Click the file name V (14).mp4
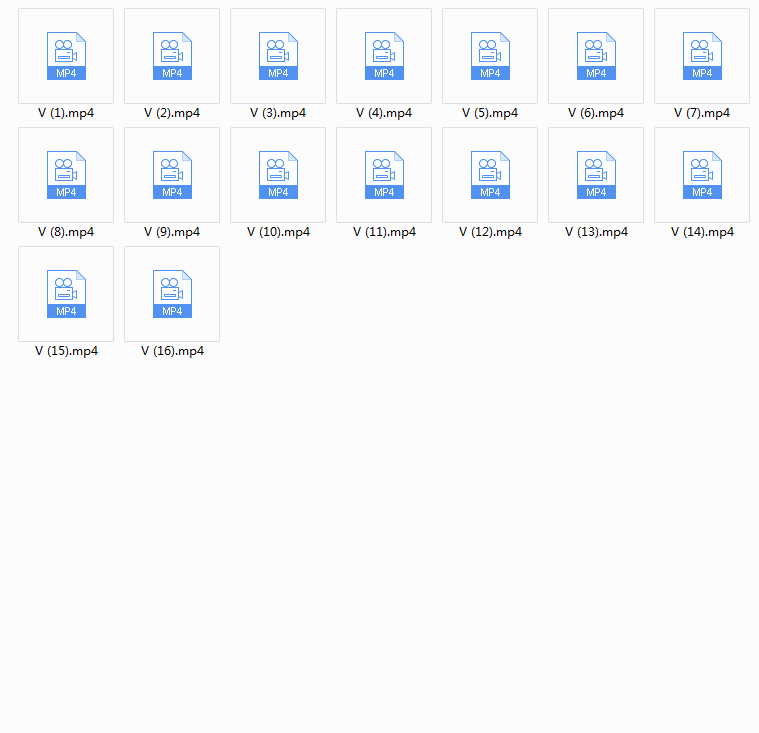This screenshot has width=759, height=733. click(702, 232)
